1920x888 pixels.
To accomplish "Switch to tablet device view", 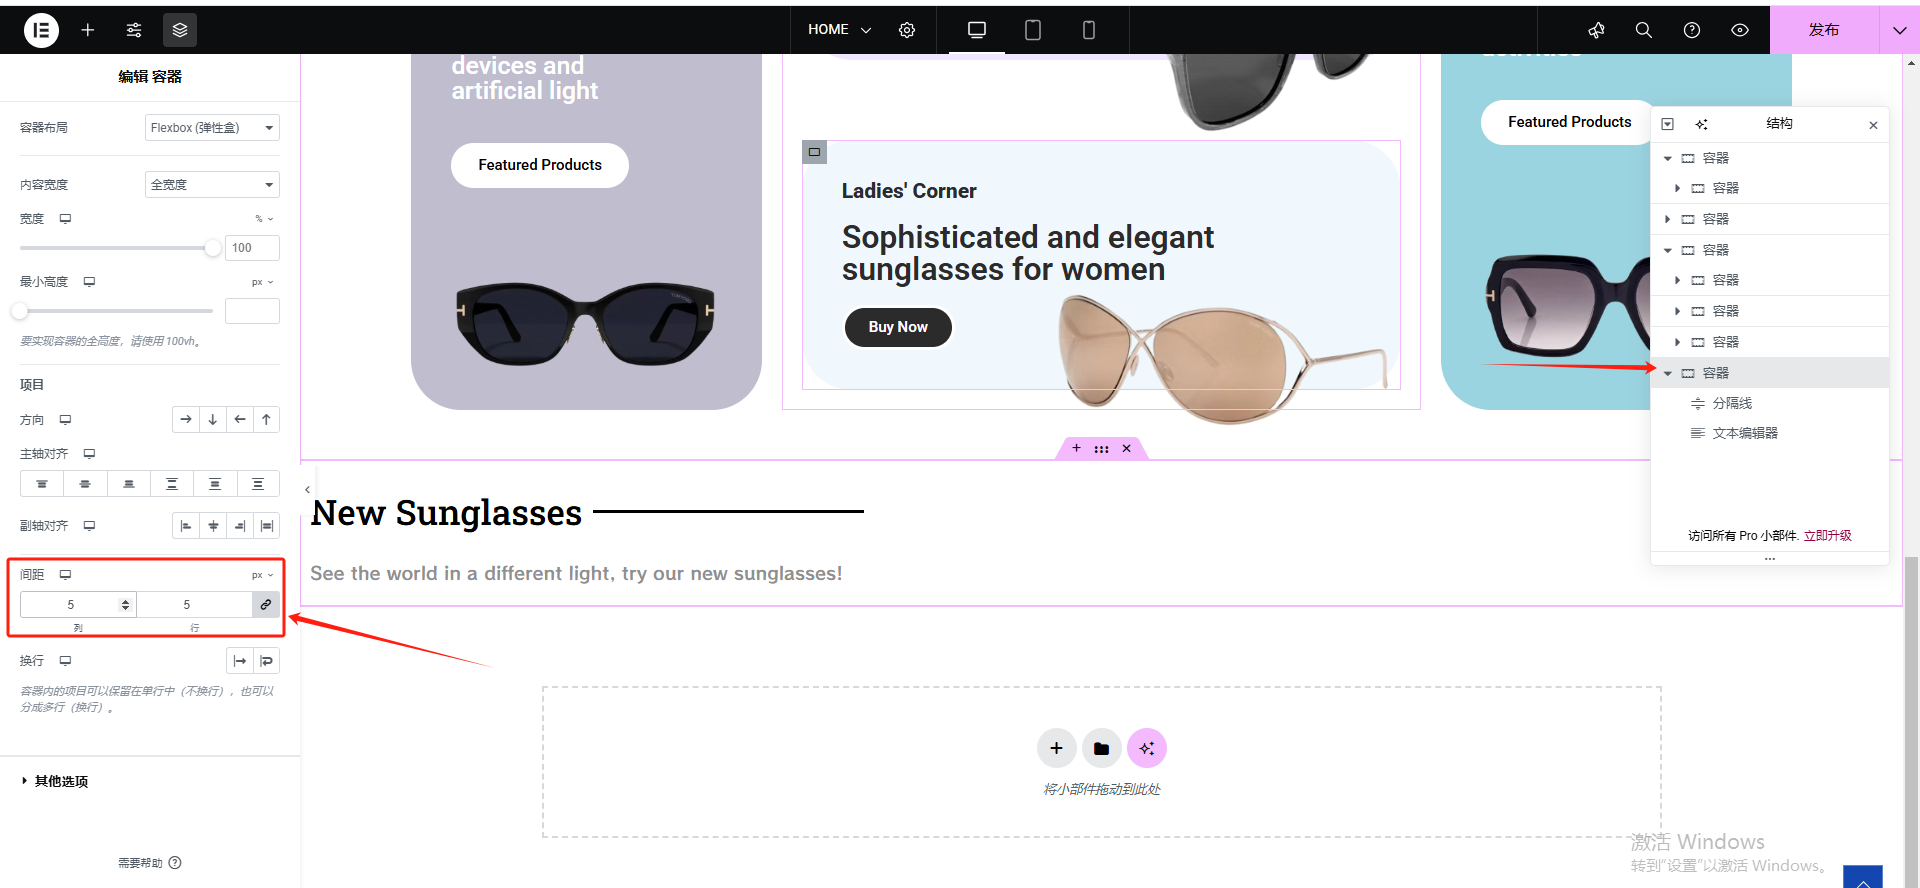I will click(1033, 30).
